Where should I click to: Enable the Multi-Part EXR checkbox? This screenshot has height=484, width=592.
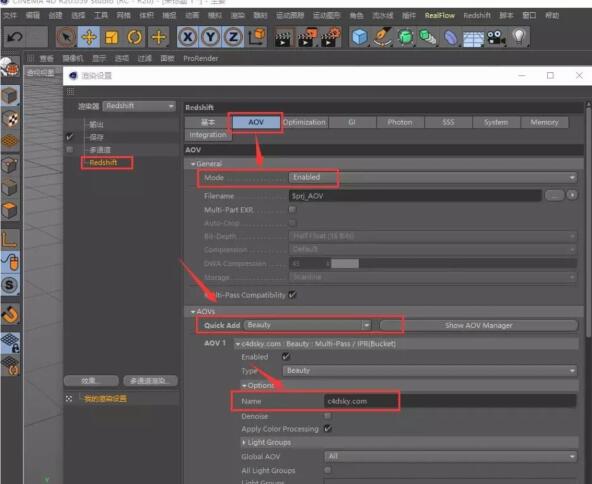tap(292, 209)
